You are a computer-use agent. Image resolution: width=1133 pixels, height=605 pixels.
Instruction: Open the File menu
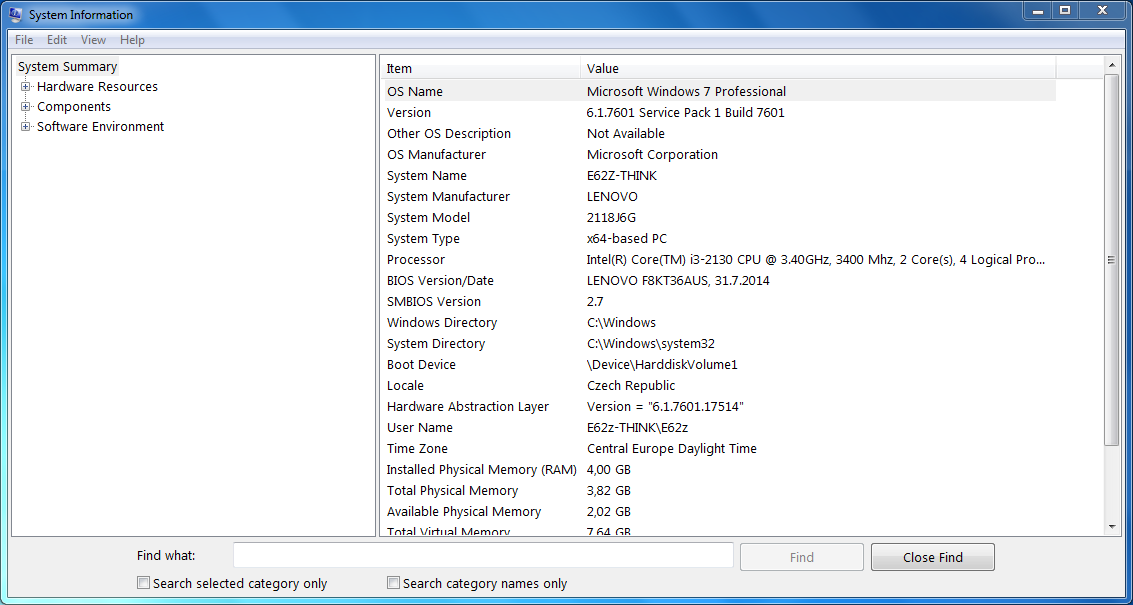pos(24,40)
